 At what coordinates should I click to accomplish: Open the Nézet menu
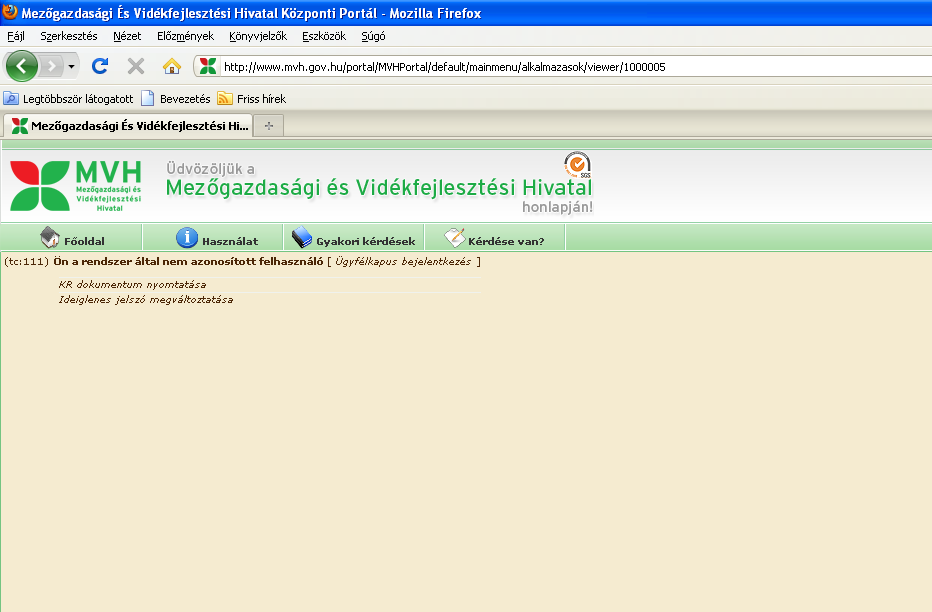click(127, 36)
